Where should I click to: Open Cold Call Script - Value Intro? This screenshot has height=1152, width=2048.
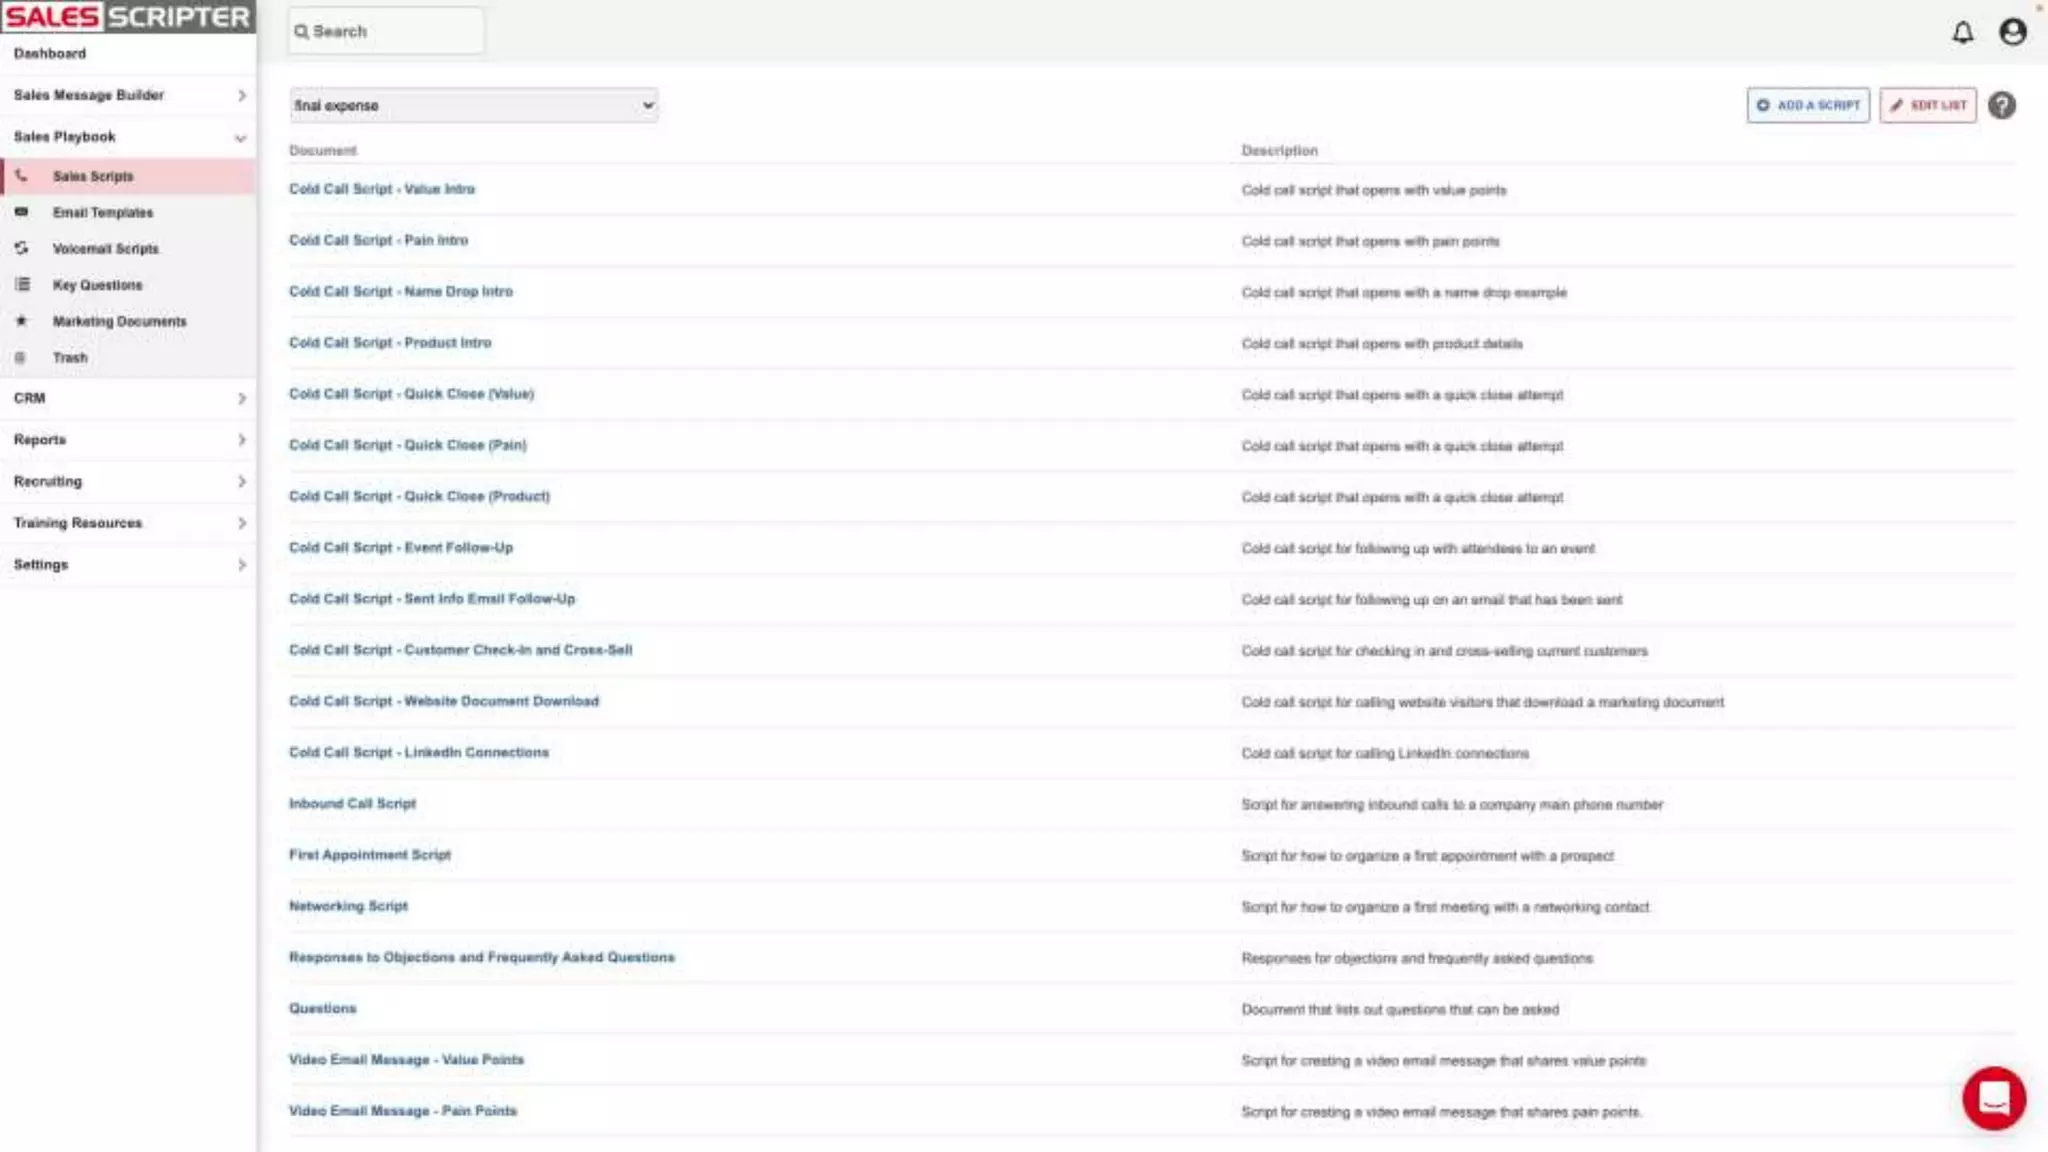coord(382,189)
